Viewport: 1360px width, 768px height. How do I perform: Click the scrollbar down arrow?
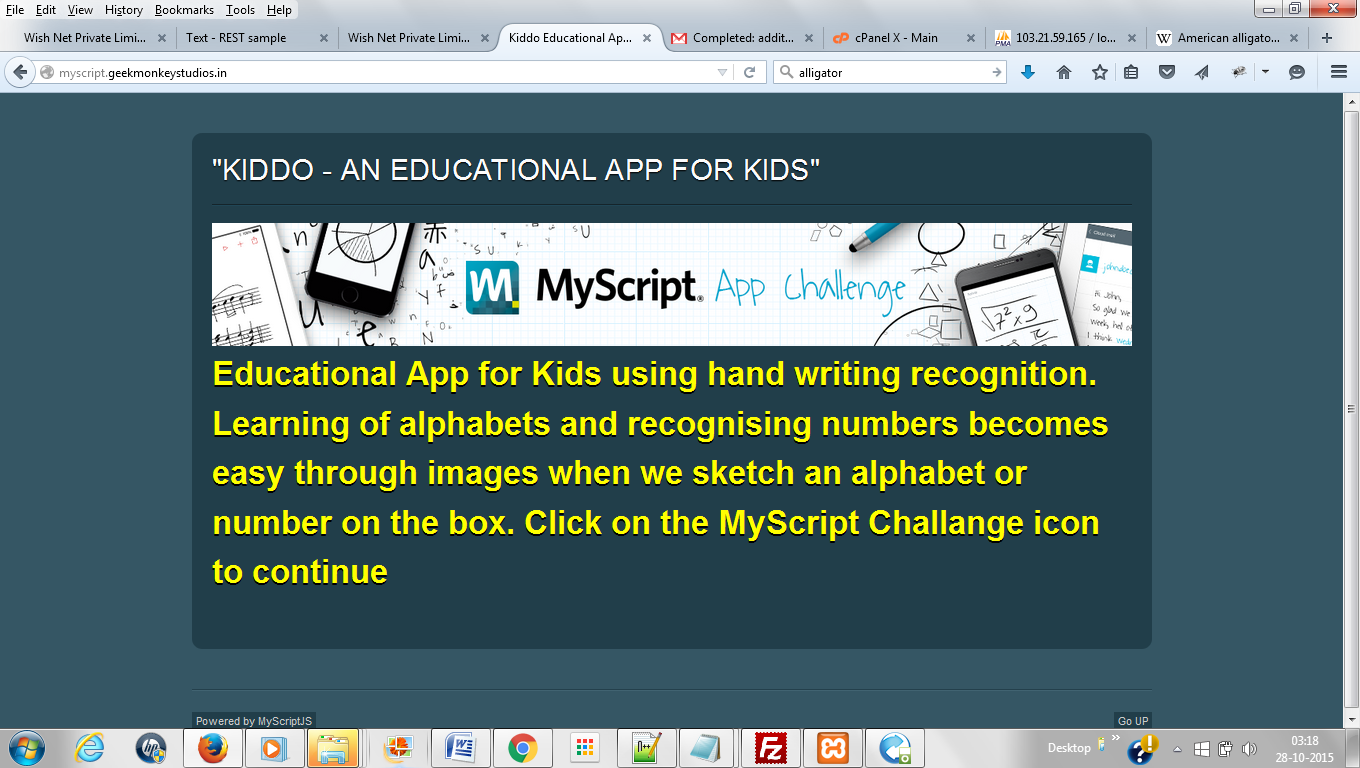coord(1351,720)
